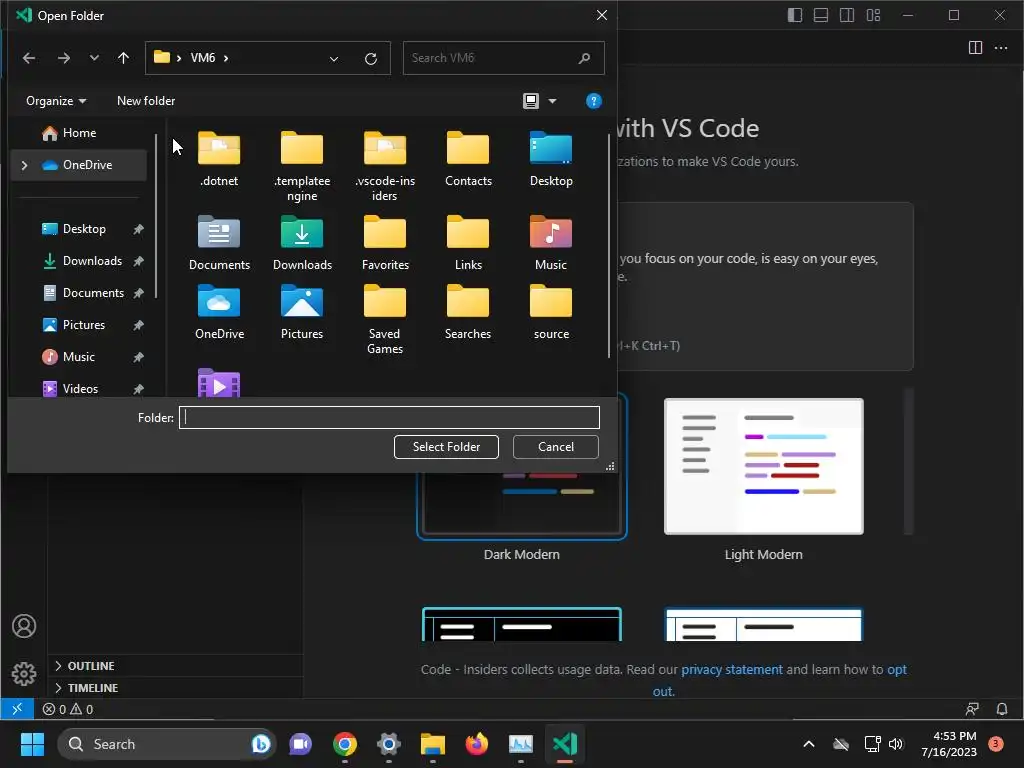1024x768 pixels.
Task: Open Customize Layout in VS Code
Action: 873,15
